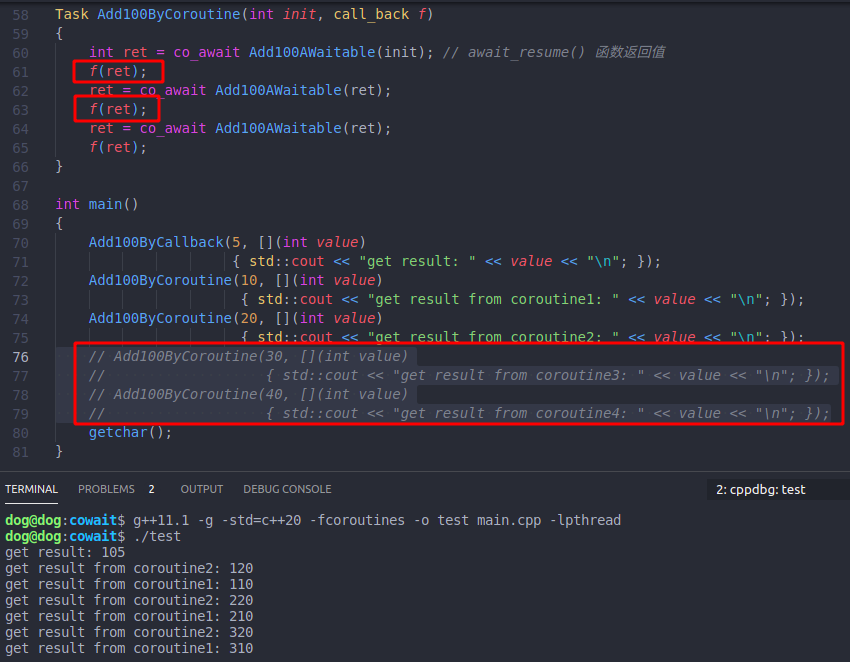
Task: Click line number 58 in the gutter
Action: pyautogui.click(x=20, y=14)
